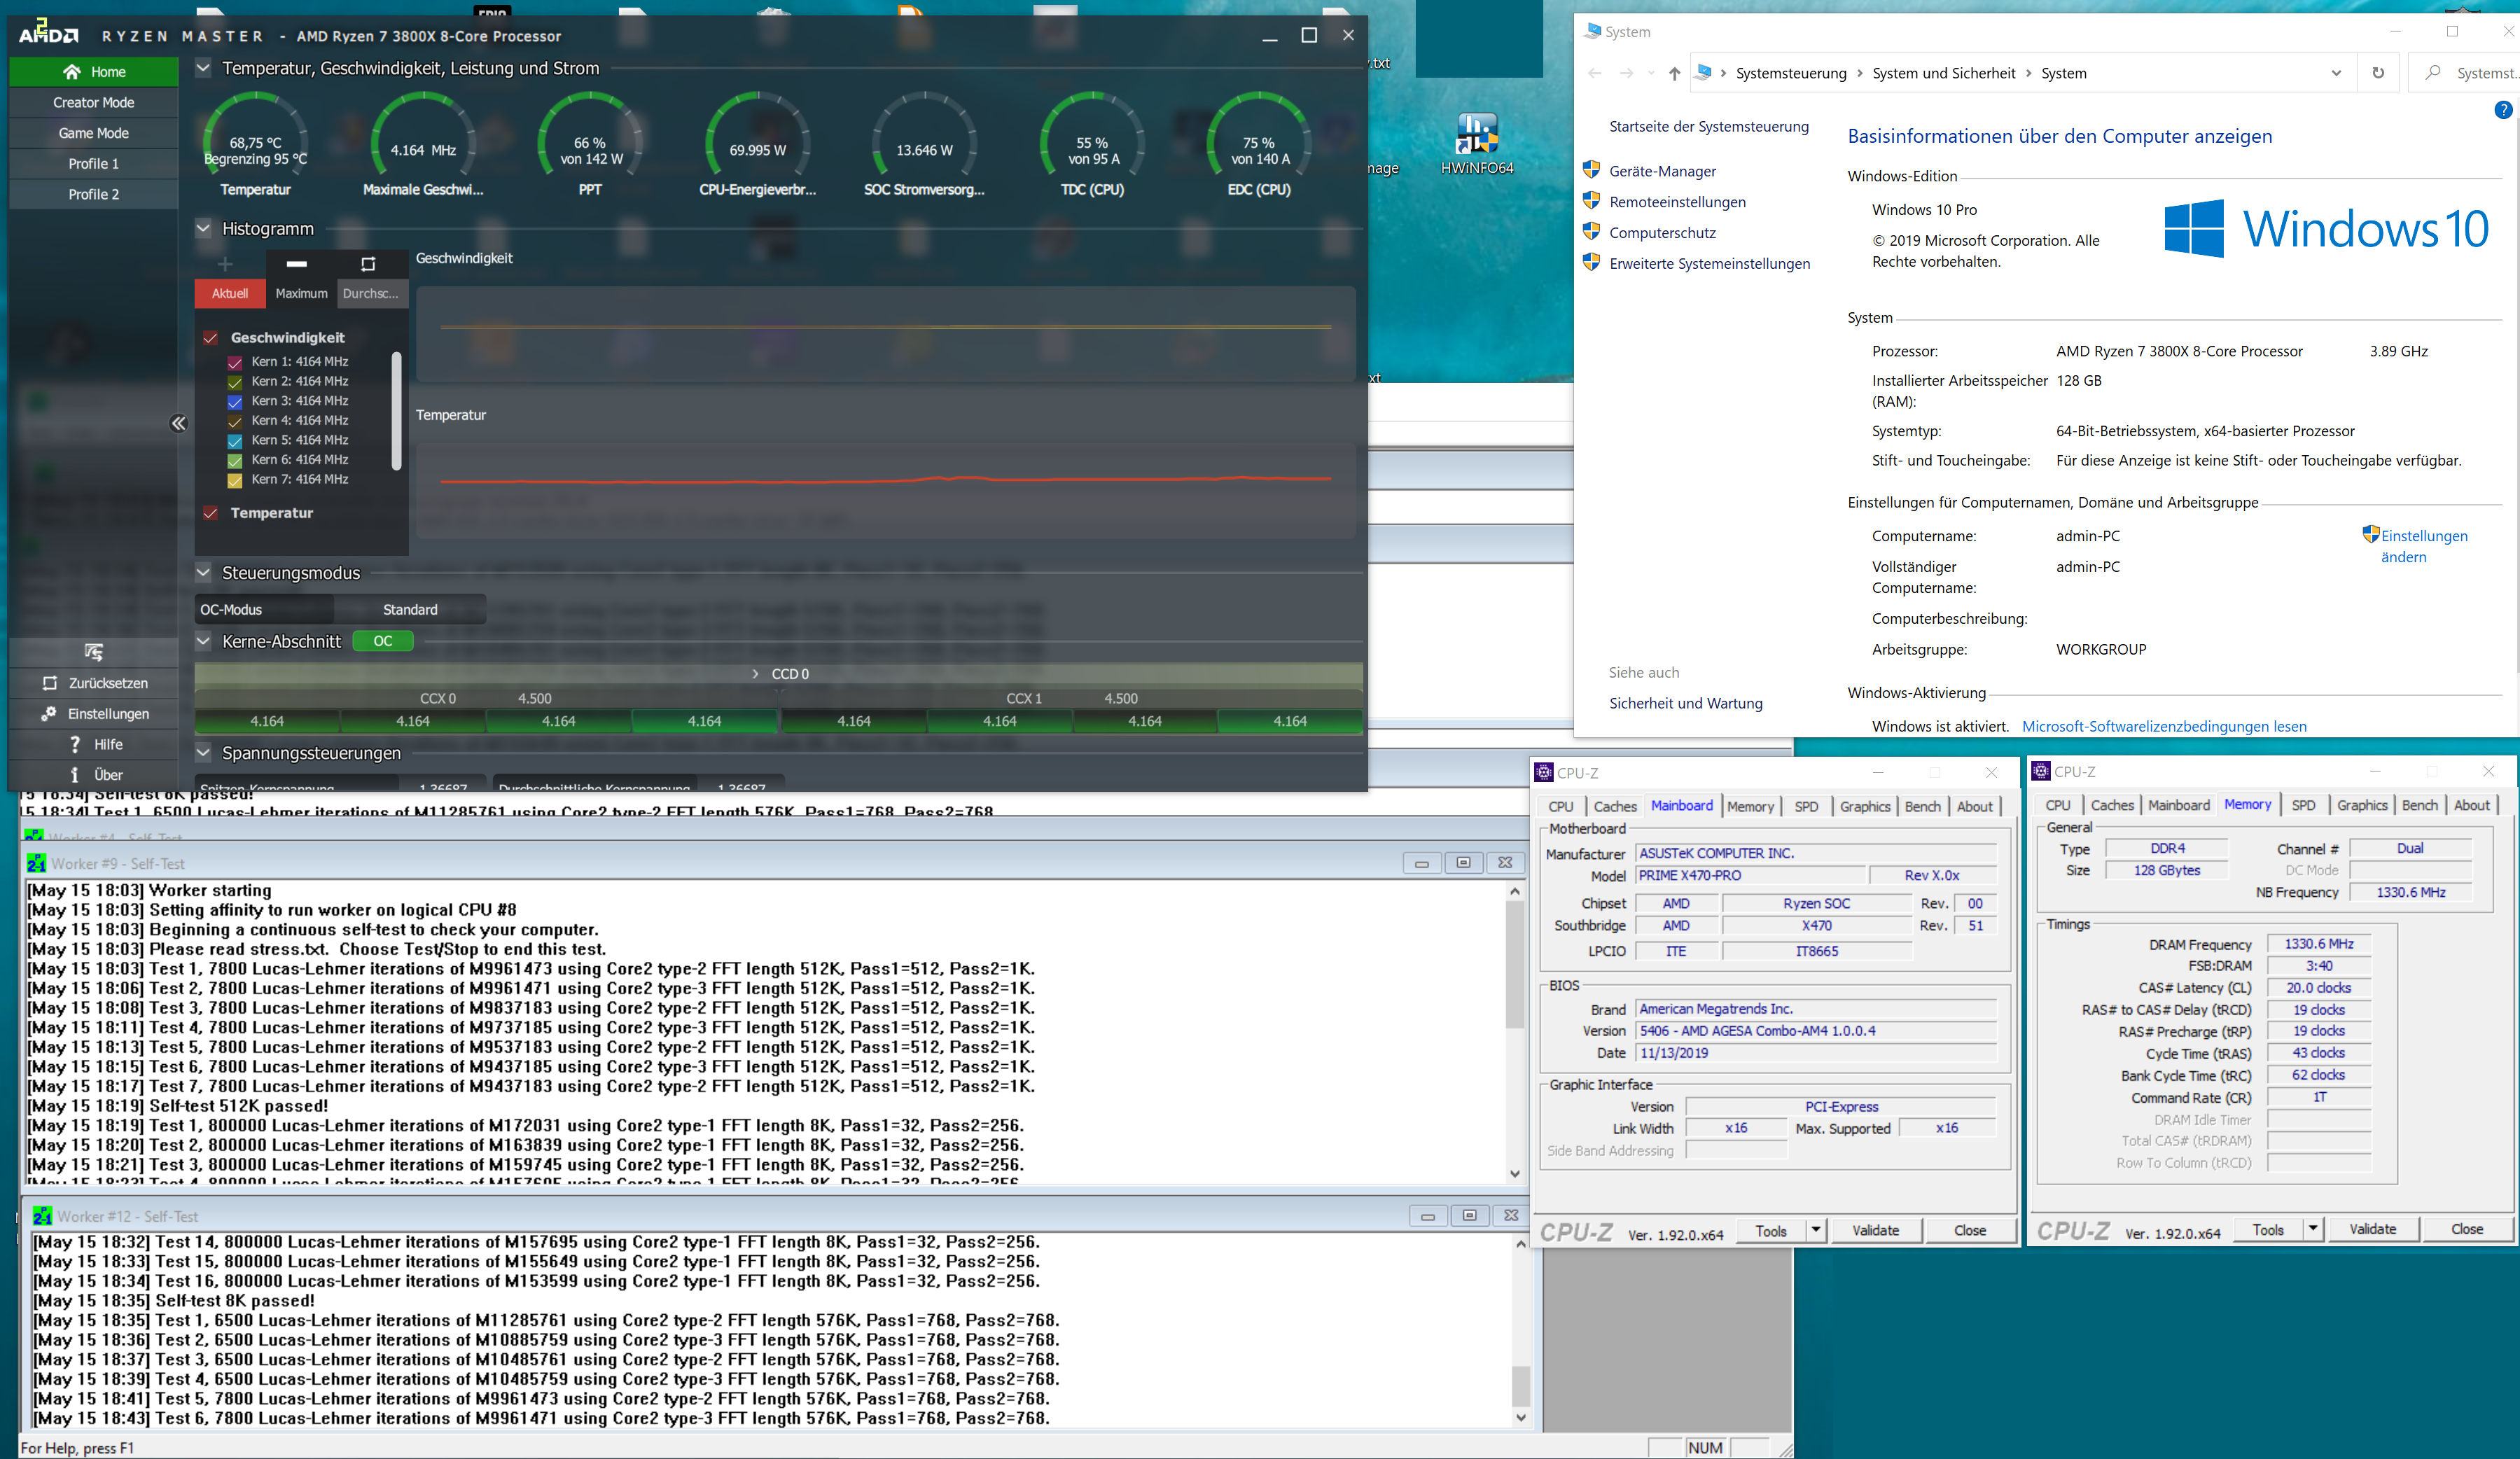
Task: Click the back arrow in System window
Action: [x=1594, y=73]
